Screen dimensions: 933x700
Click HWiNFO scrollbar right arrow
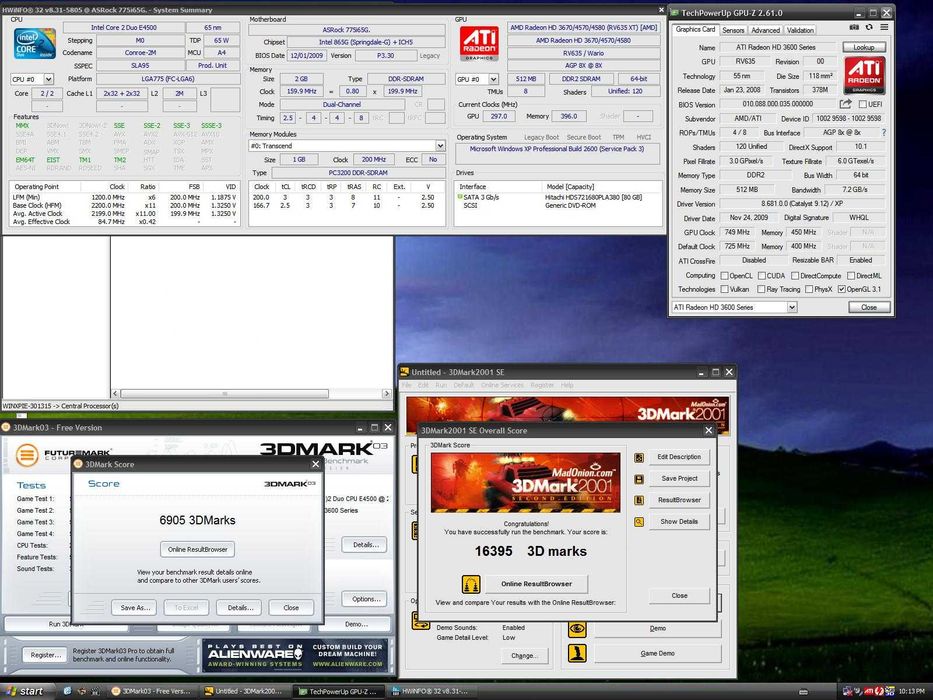387,394
